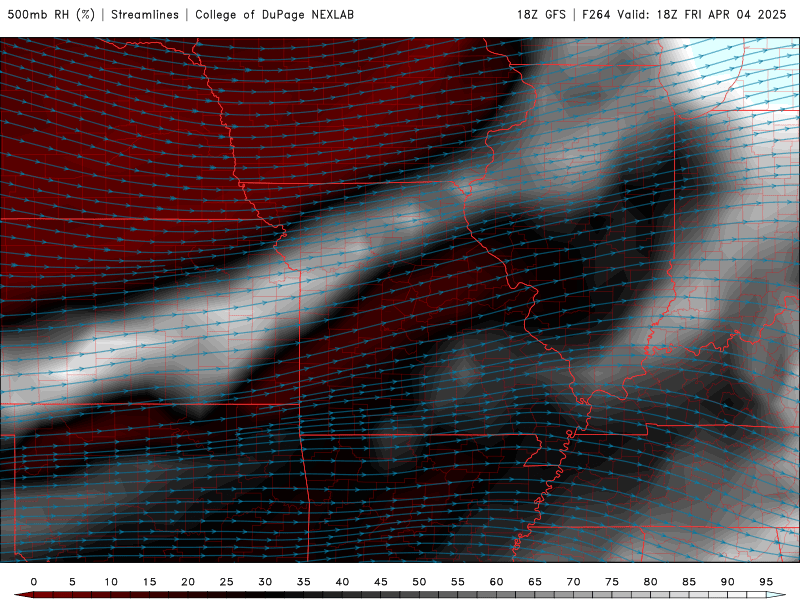Click the colorbar label "80"
The height and width of the screenshot is (600, 800).
pyautogui.click(x=650, y=582)
